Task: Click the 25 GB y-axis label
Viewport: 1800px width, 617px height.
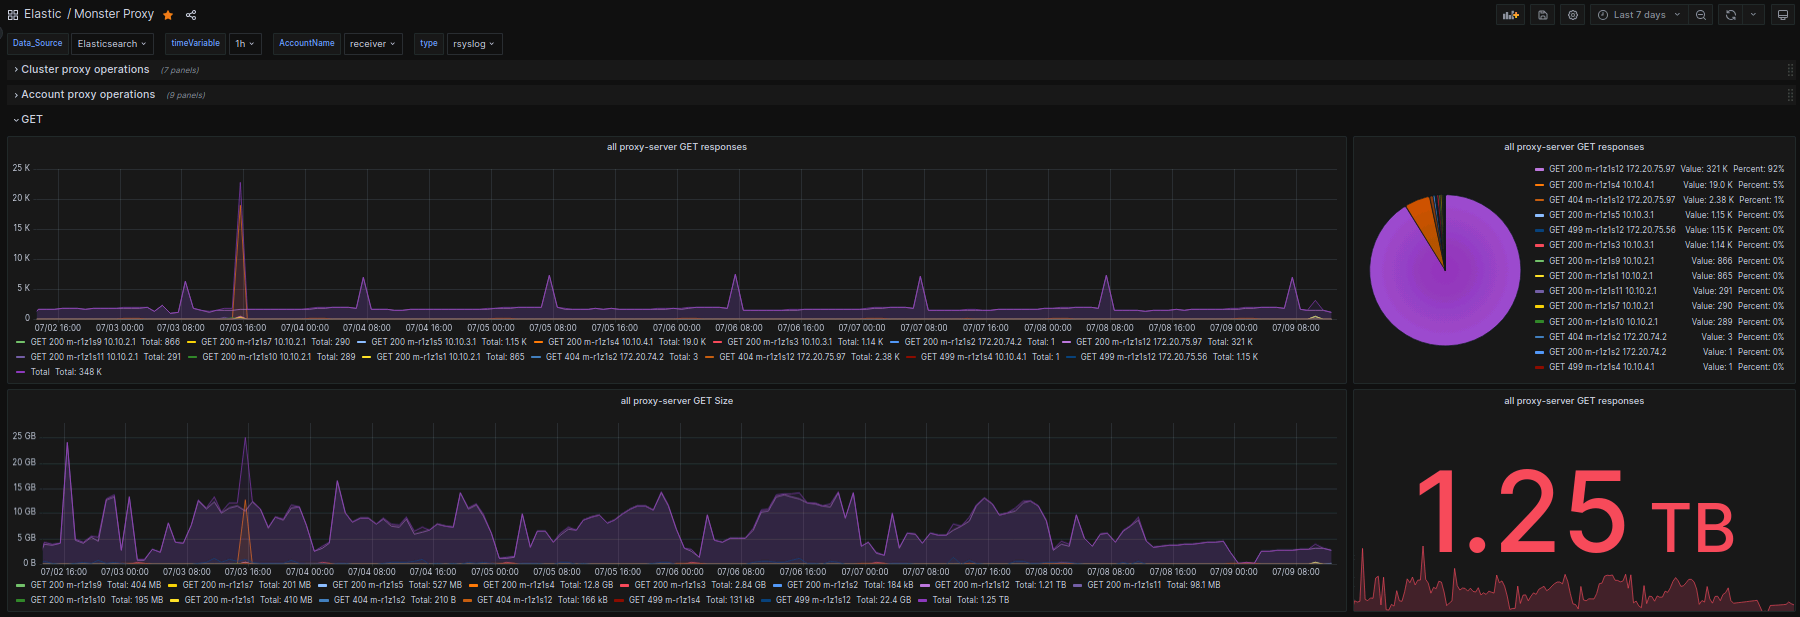Action: tap(24, 436)
